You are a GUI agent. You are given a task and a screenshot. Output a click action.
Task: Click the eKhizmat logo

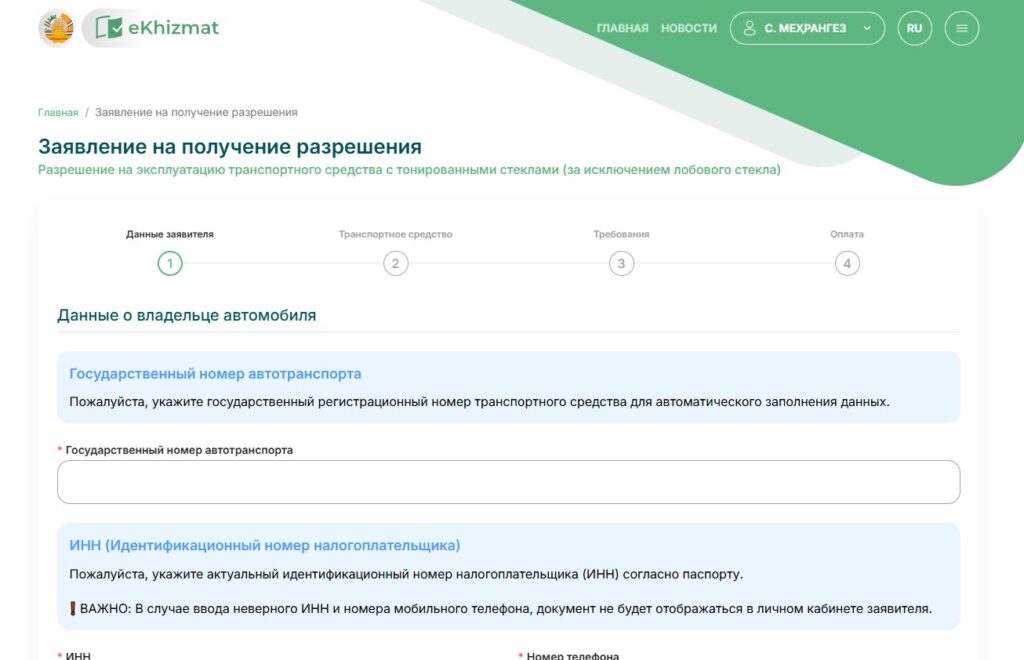(x=158, y=28)
